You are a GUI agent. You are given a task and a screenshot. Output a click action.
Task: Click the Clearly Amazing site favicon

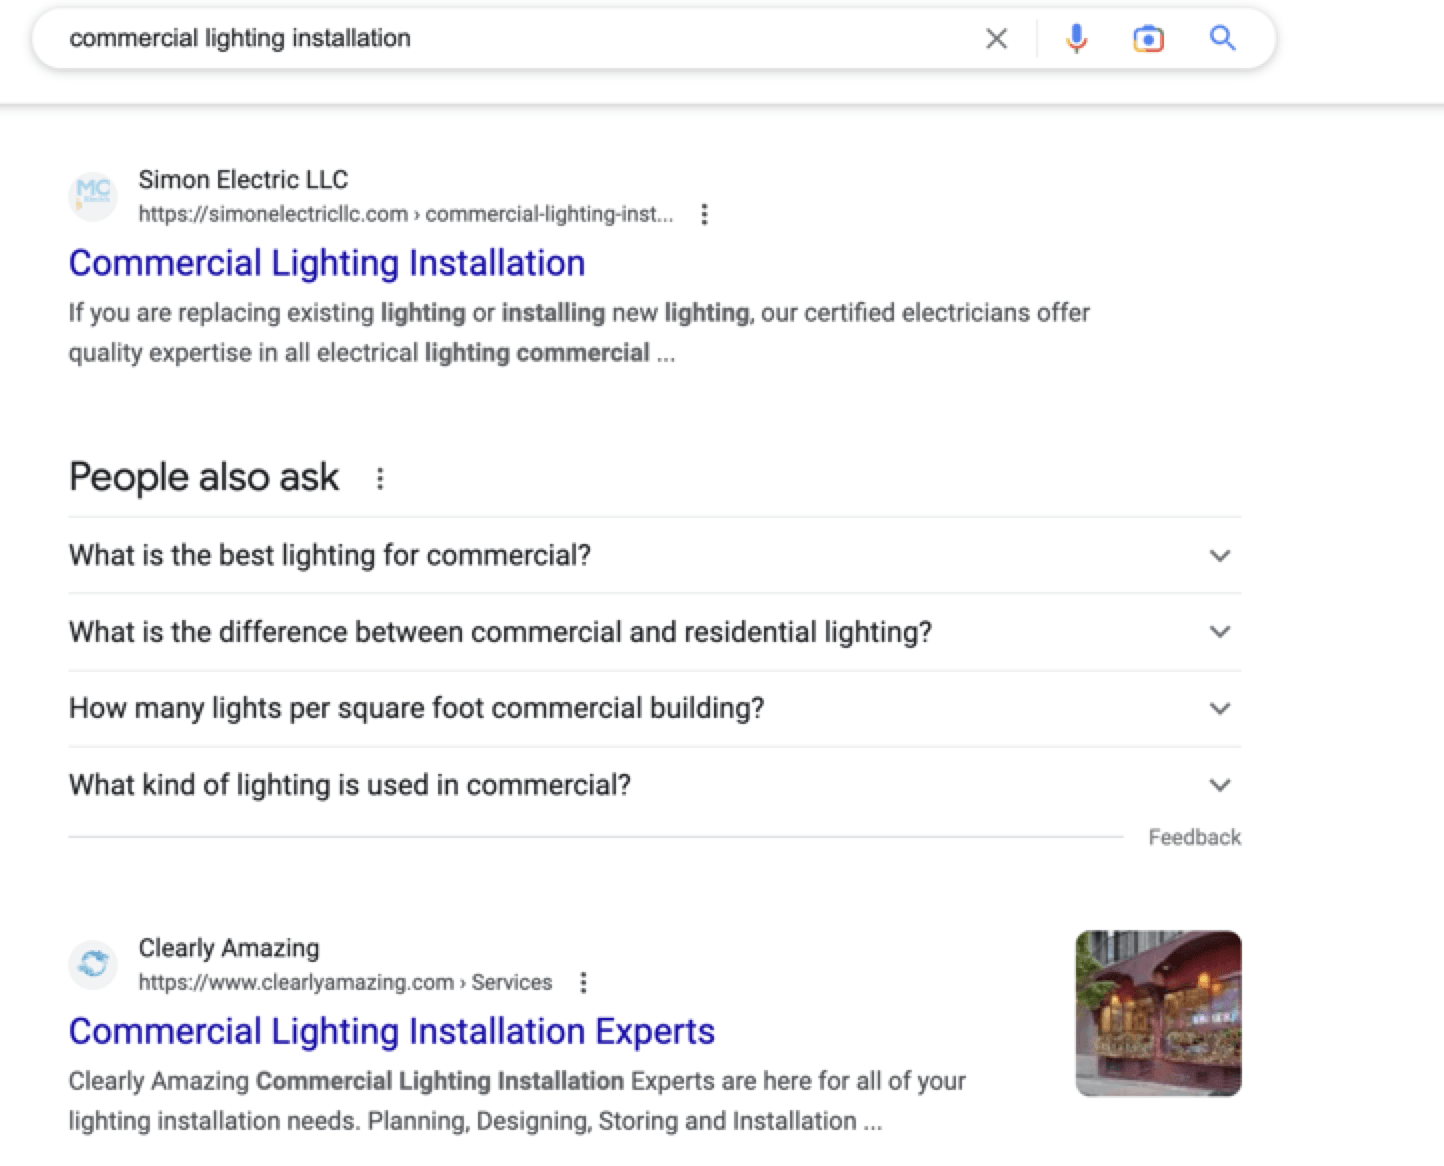(93, 964)
